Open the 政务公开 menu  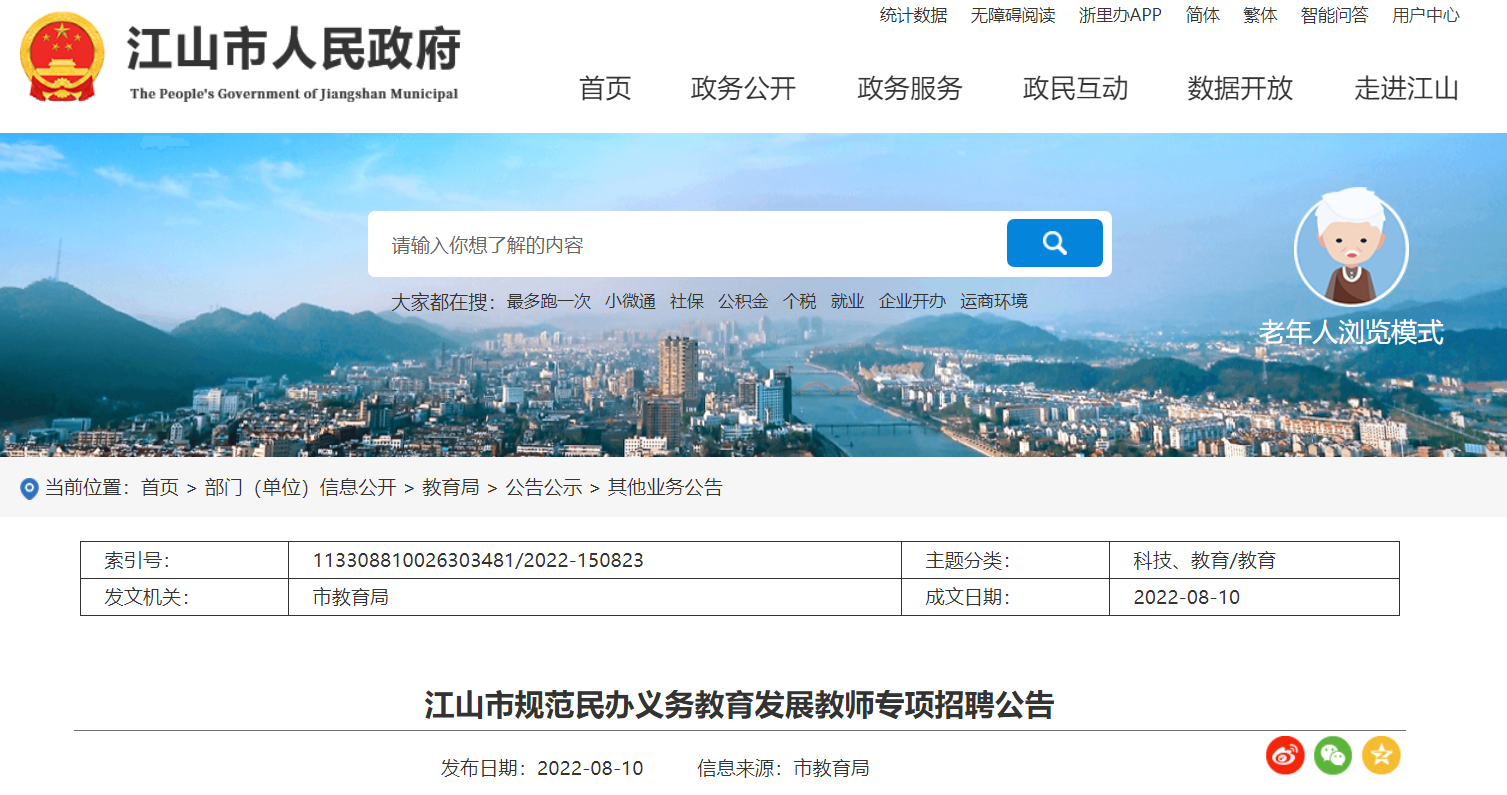click(743, 88)
